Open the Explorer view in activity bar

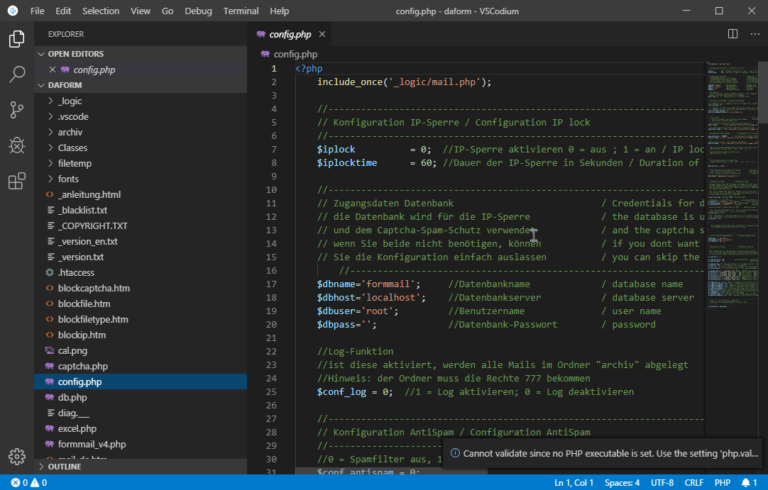[x=17, y=39]
